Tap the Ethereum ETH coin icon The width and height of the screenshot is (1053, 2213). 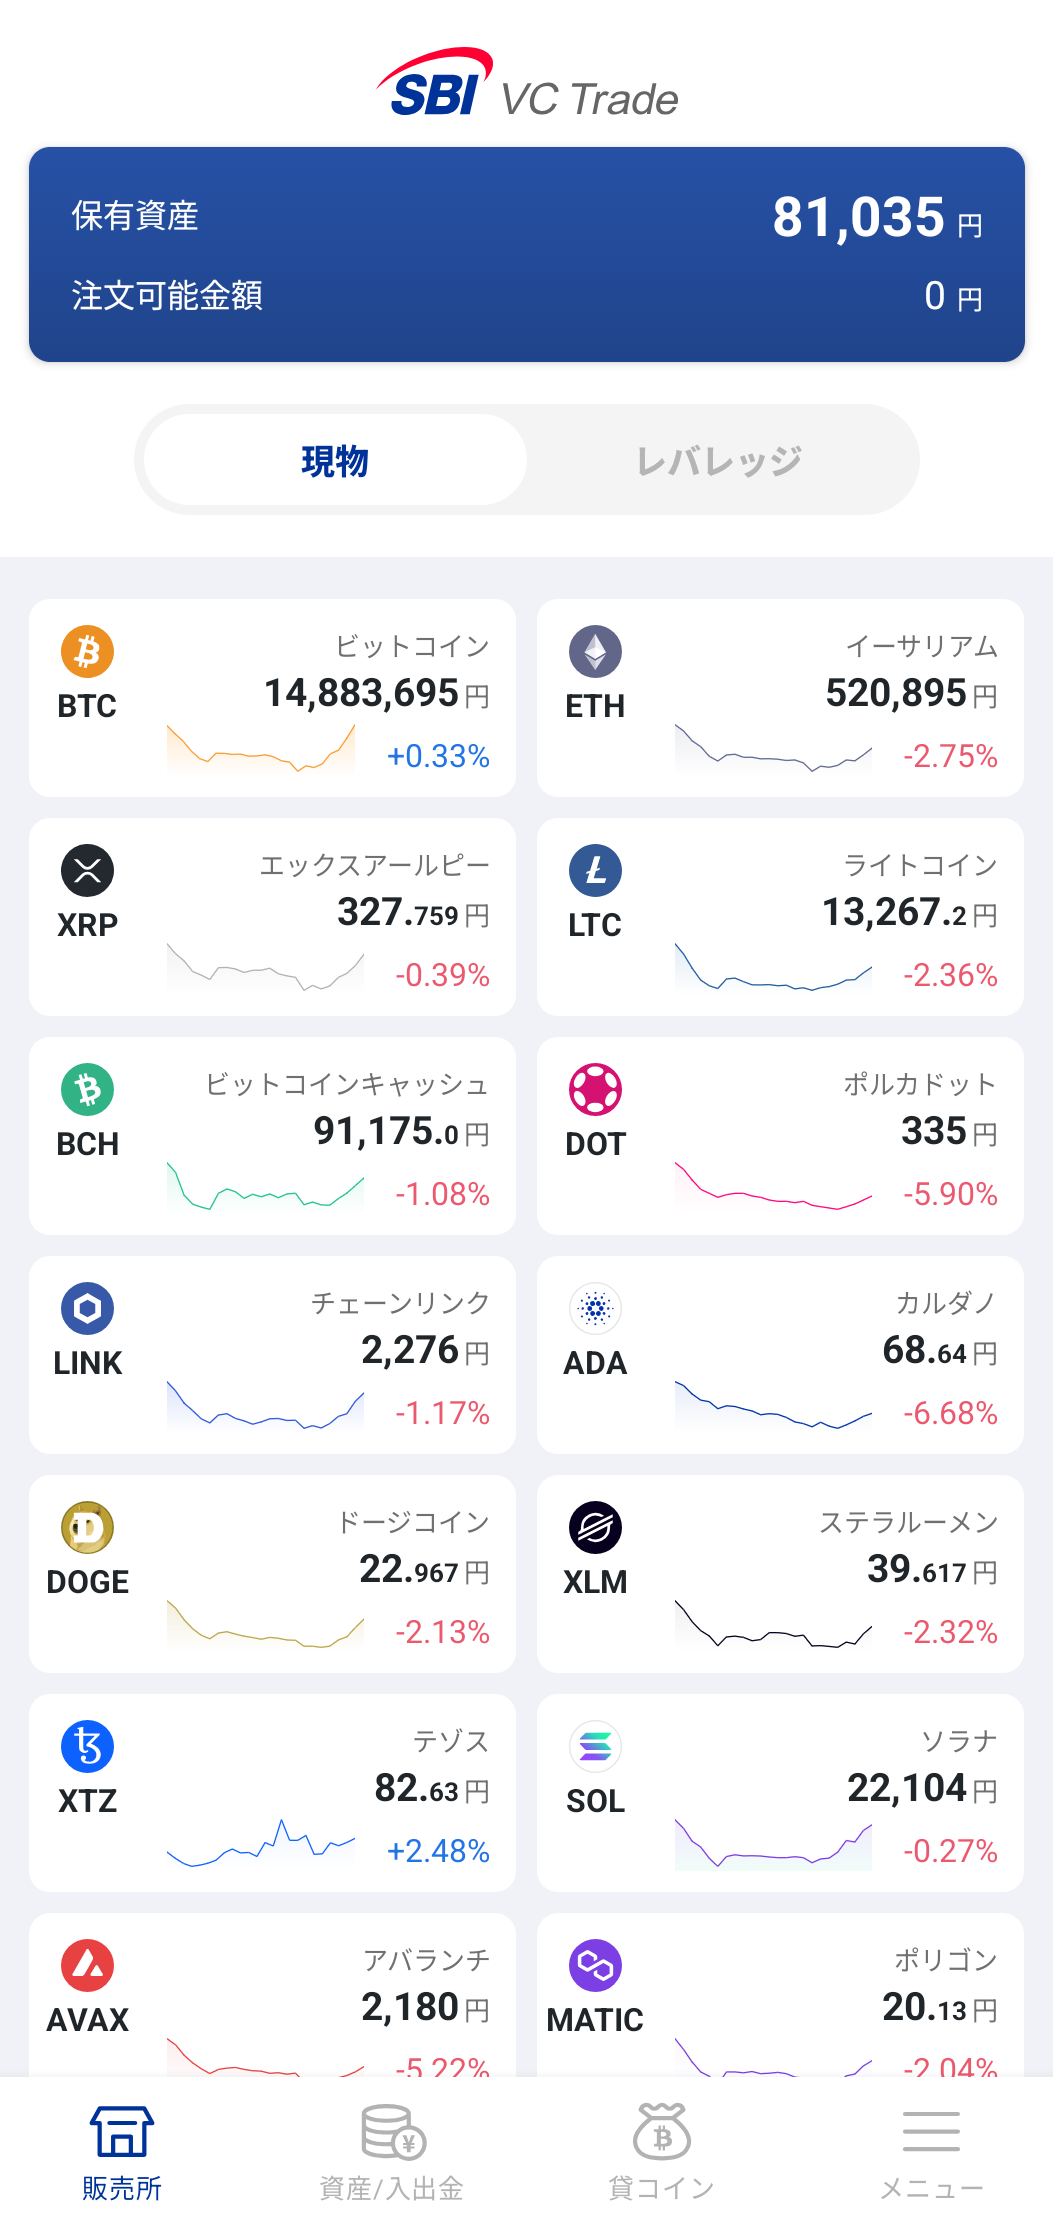(x=595, y=652)
